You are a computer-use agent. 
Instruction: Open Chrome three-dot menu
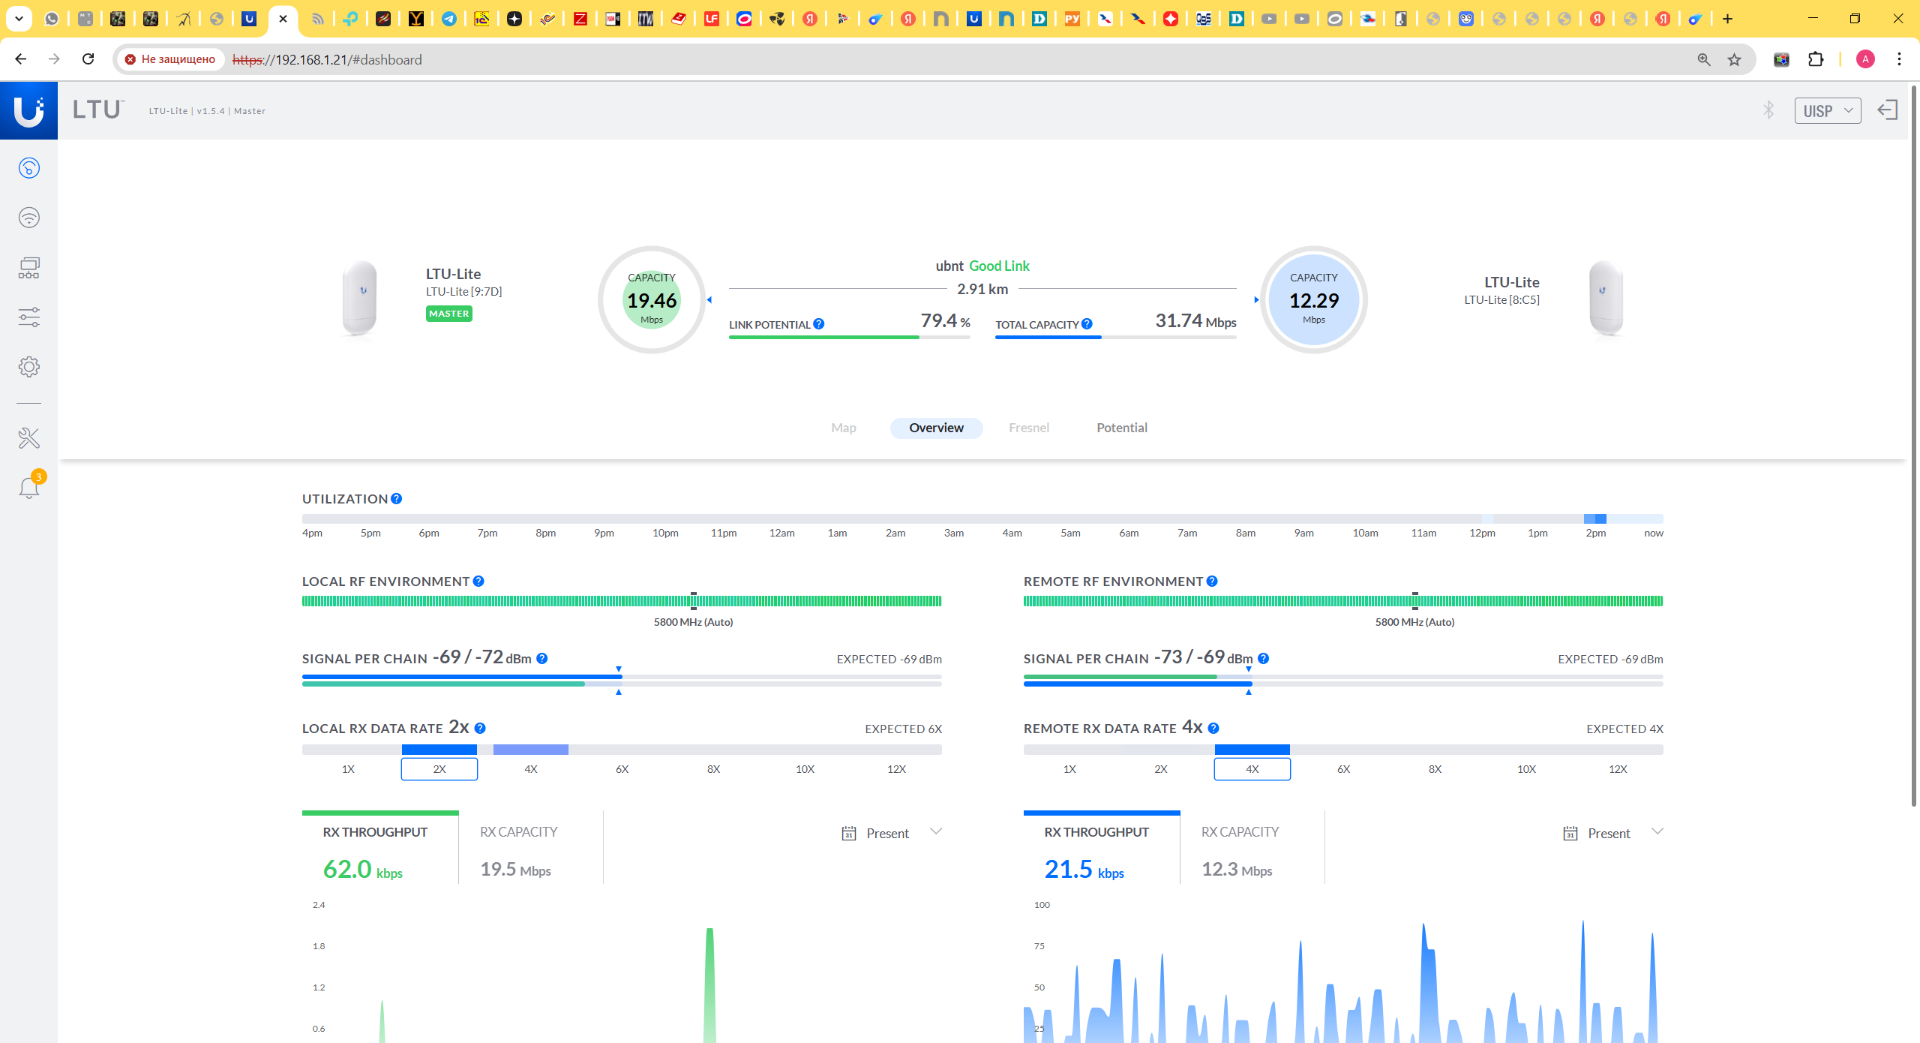click(x=1899, y=60)
